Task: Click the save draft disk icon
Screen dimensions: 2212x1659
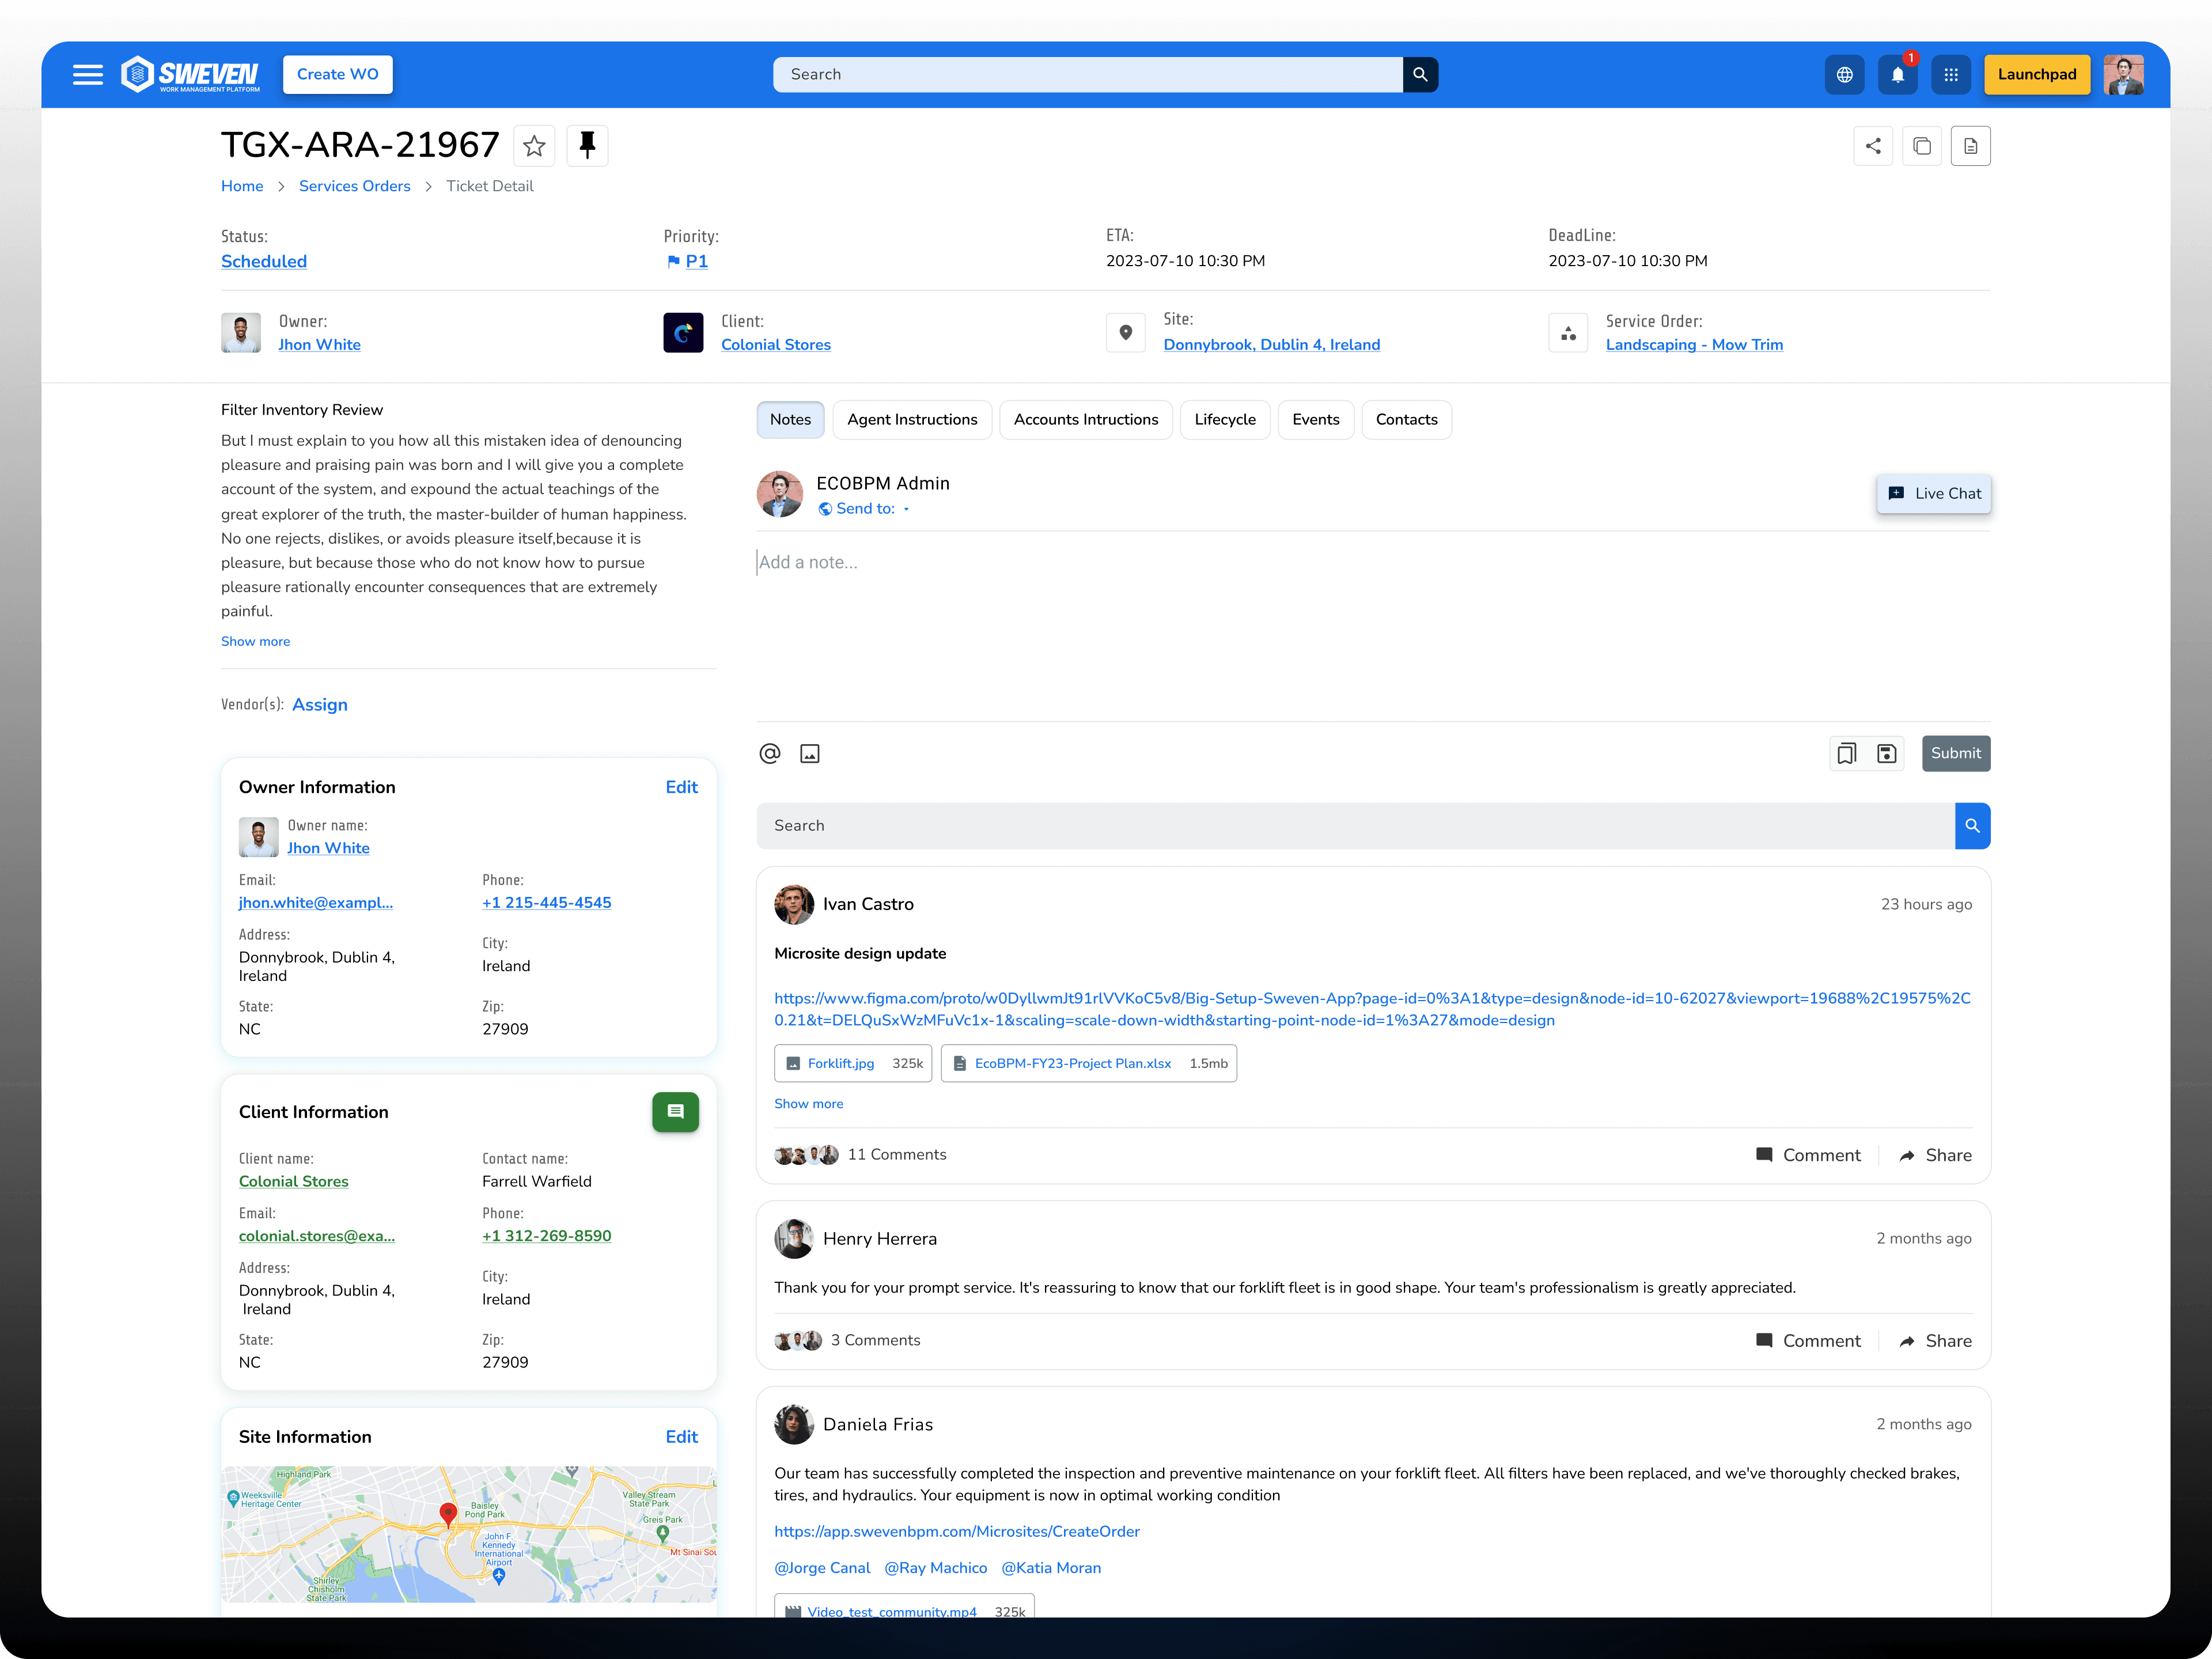Action: click(1886, 754)
